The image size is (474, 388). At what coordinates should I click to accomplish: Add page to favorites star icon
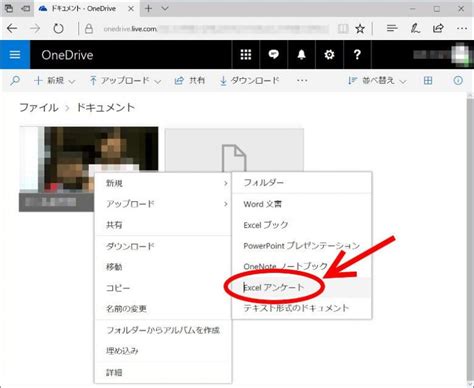click(x=360, y=29)
